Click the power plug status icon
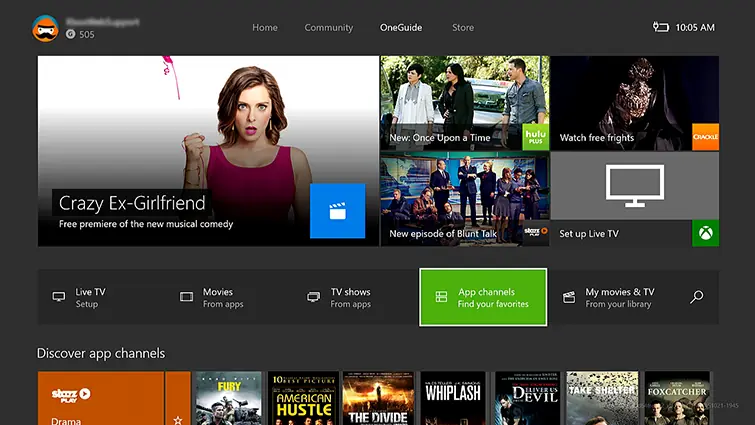This screenshot has width=755, height=425. [x=661, y=27]
